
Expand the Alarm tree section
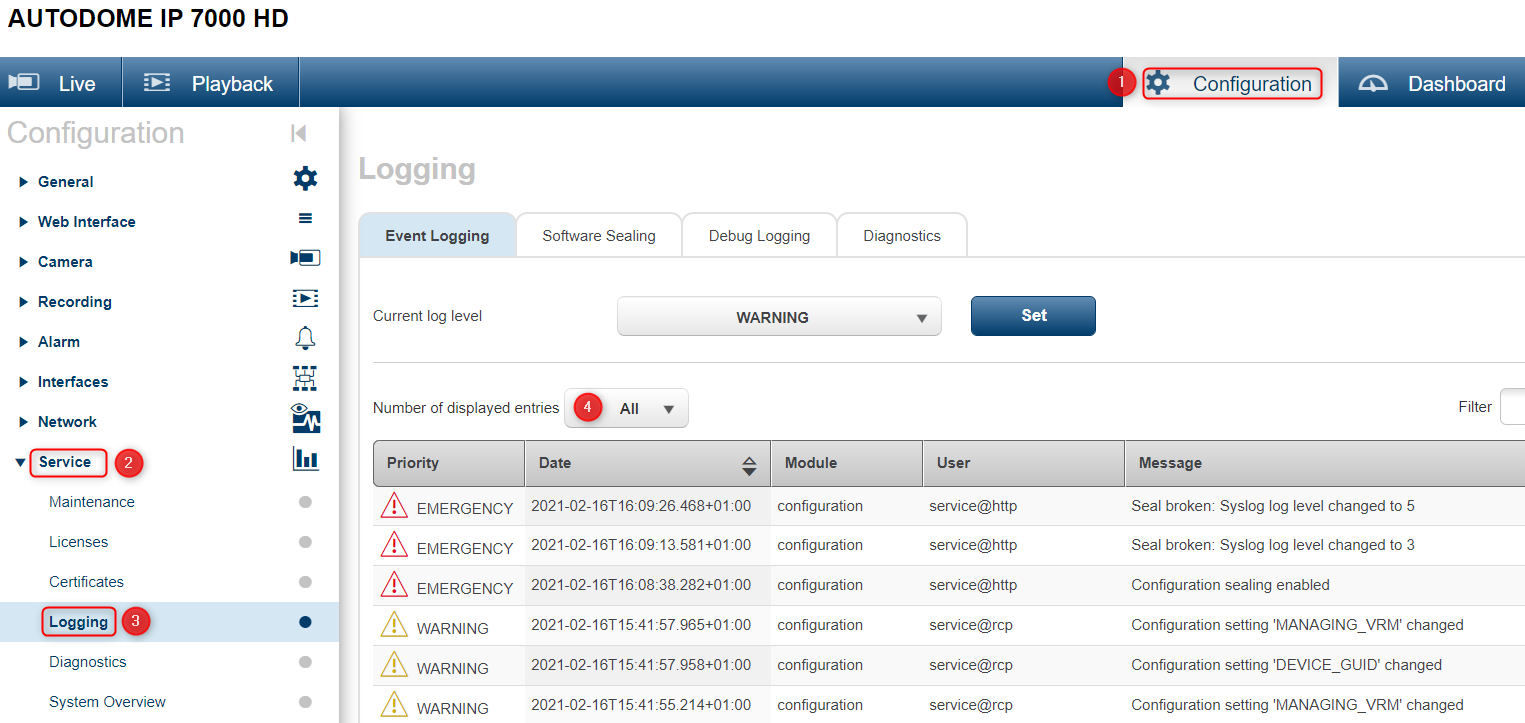(23, 342)
